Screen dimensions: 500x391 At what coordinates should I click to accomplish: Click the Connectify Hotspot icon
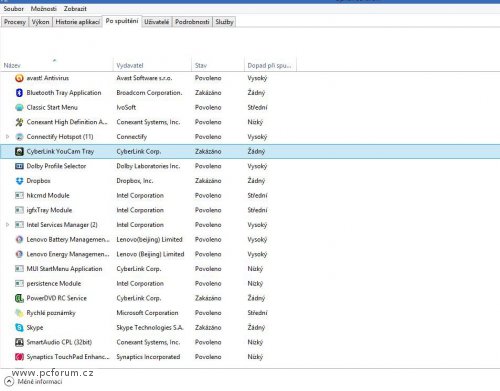pos(19,137)
